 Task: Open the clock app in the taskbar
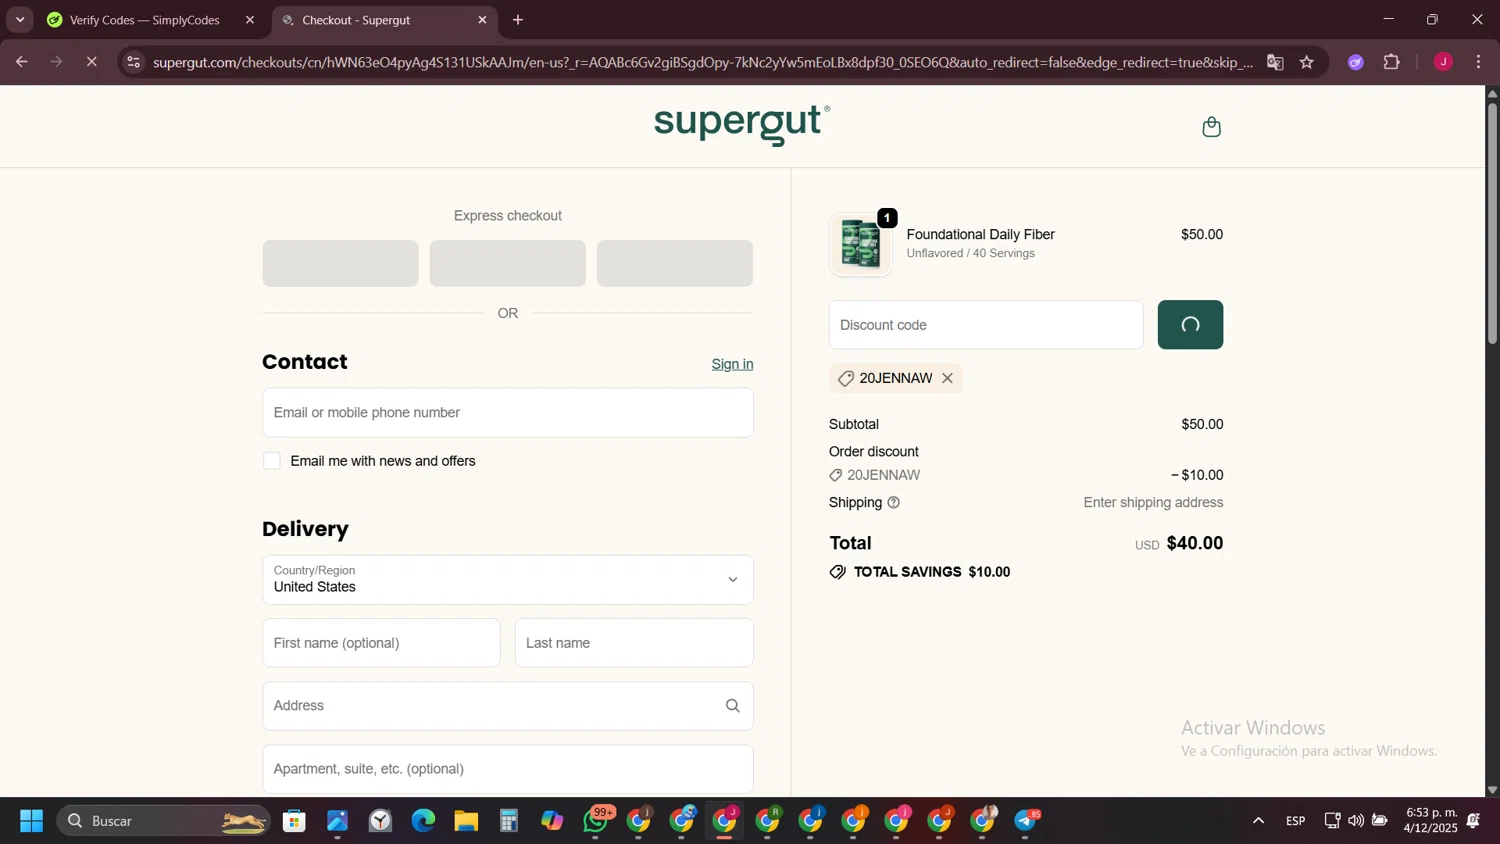tap(380, 821)
